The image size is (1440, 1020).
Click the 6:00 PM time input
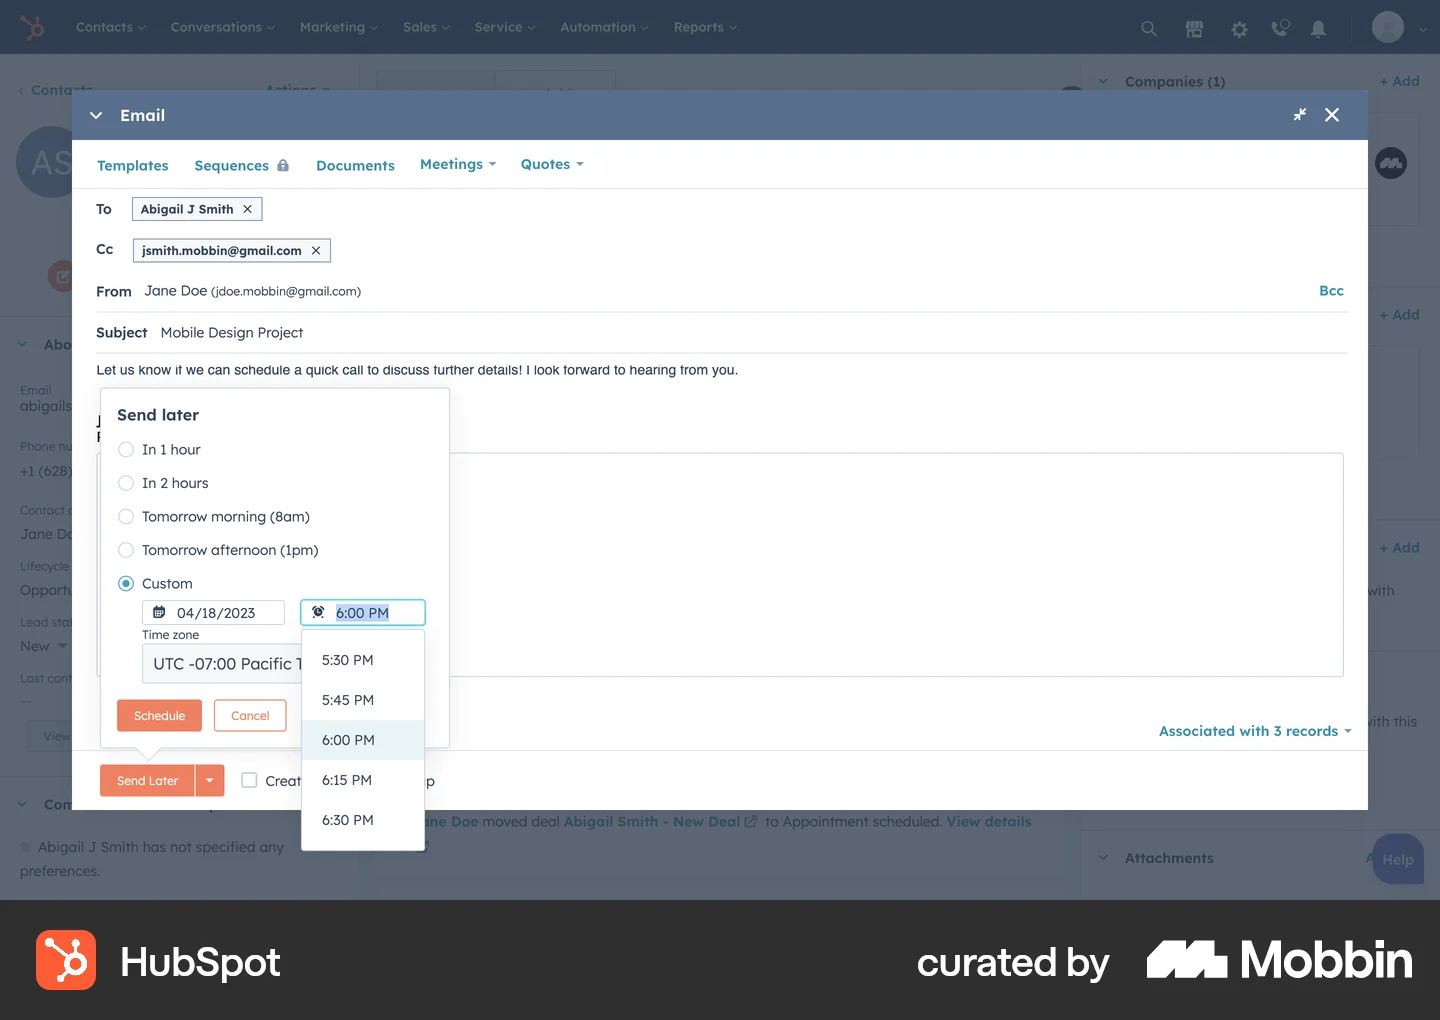363,612
